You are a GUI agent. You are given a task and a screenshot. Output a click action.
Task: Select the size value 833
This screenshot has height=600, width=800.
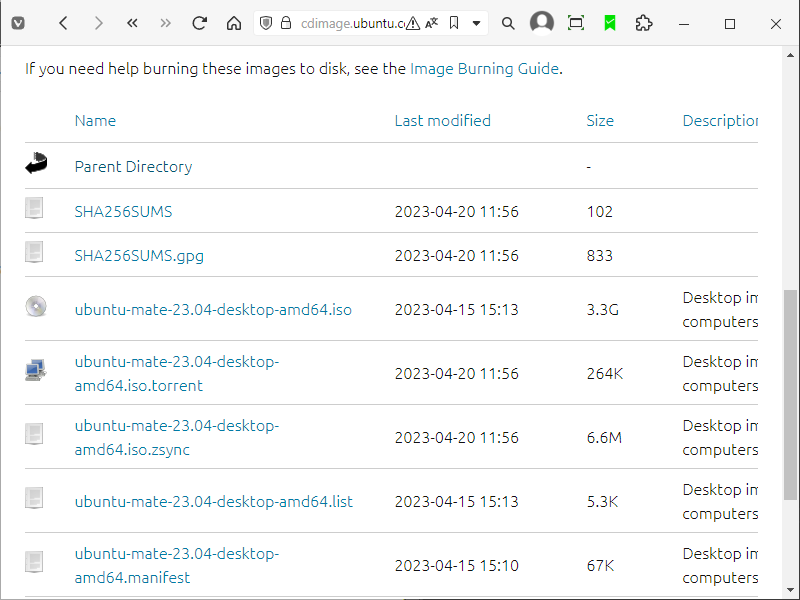[599, 255]
